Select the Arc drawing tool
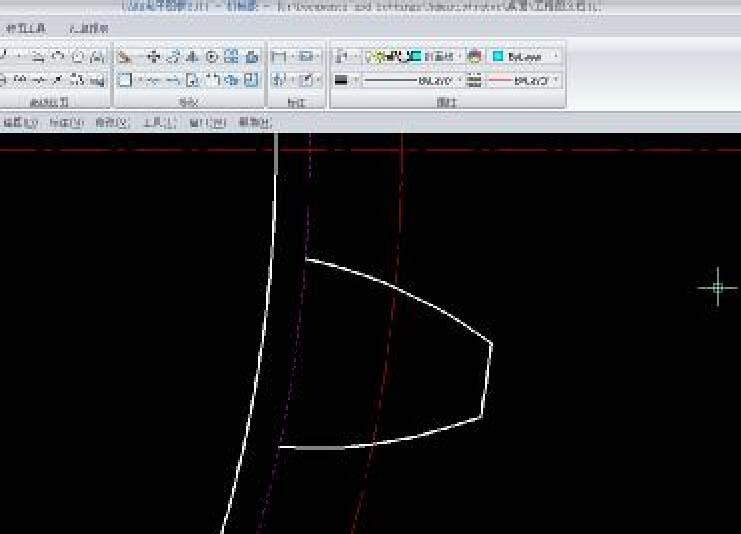Image resolution: width=741 pixels, height=534 pixels. [x=58, y=57]
